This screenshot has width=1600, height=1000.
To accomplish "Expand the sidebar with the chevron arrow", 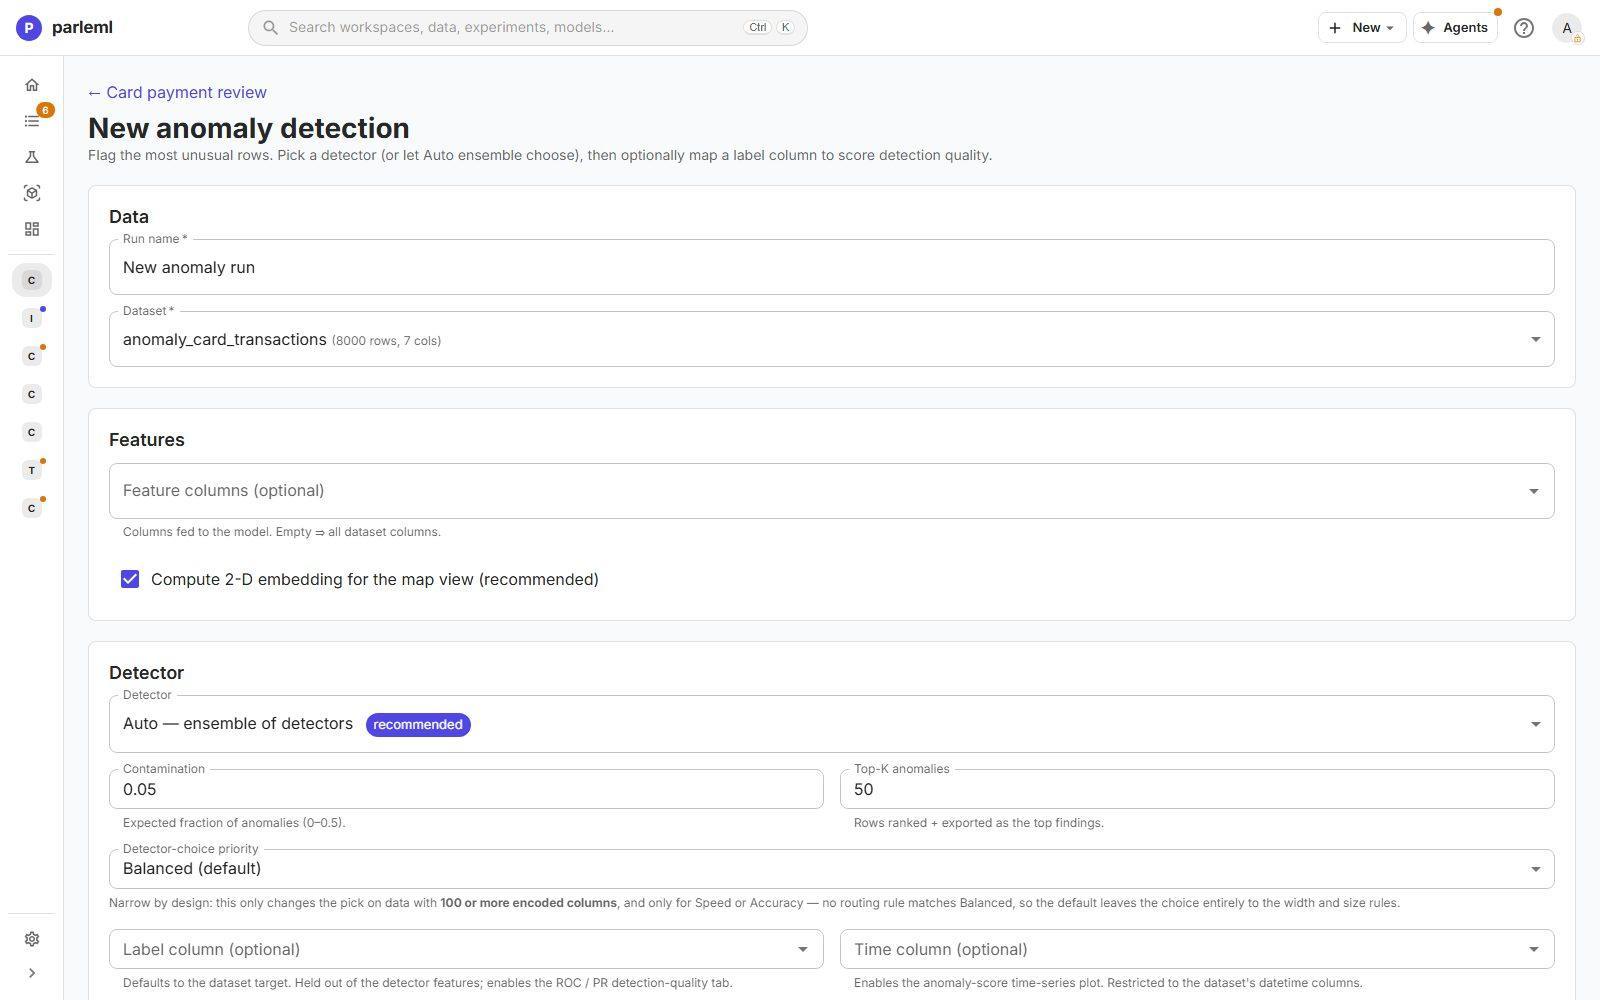I will point(32,973).
